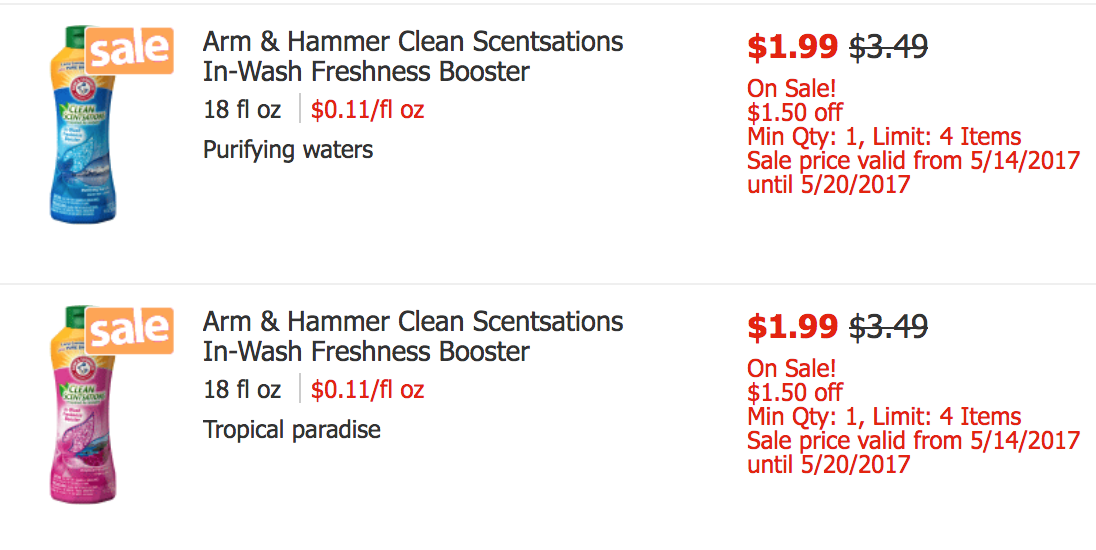Click the crossed-out $3.49 price on second item
1096x550 pixels.
click(x=888, y=326)
